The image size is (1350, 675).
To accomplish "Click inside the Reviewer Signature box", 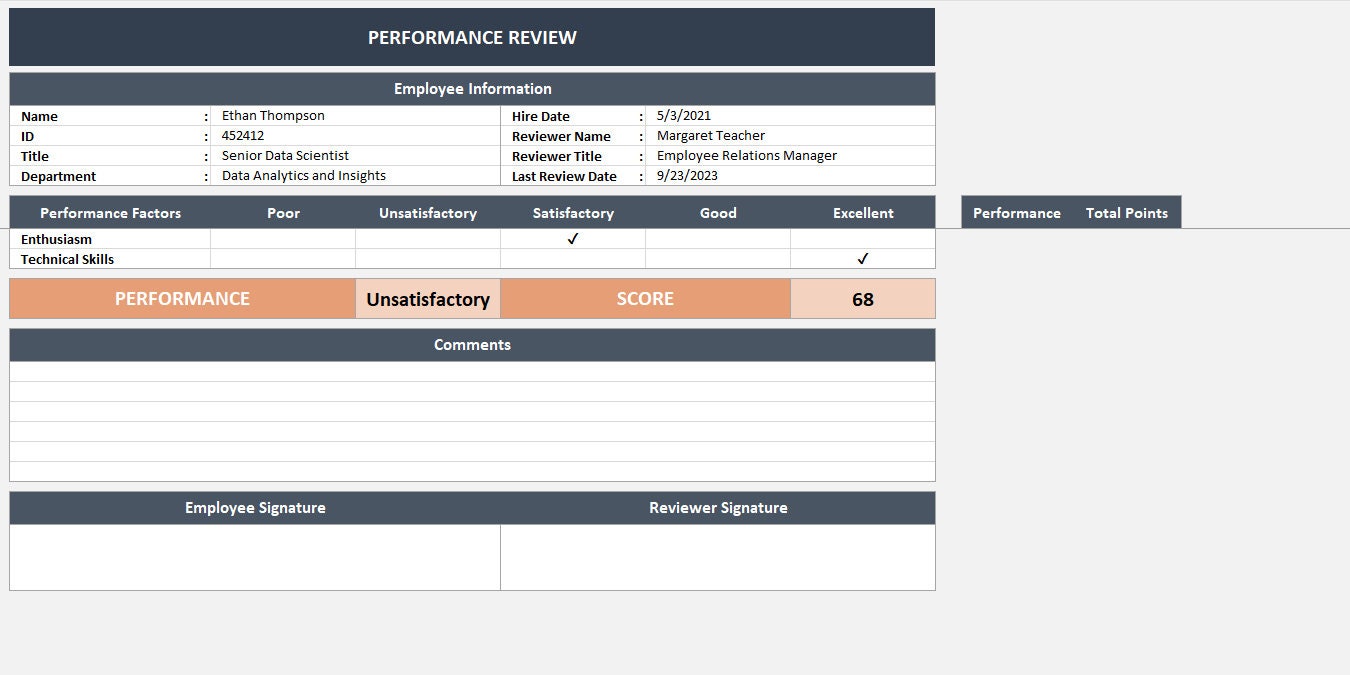I will pyautogui.click(x=717, y=555).
